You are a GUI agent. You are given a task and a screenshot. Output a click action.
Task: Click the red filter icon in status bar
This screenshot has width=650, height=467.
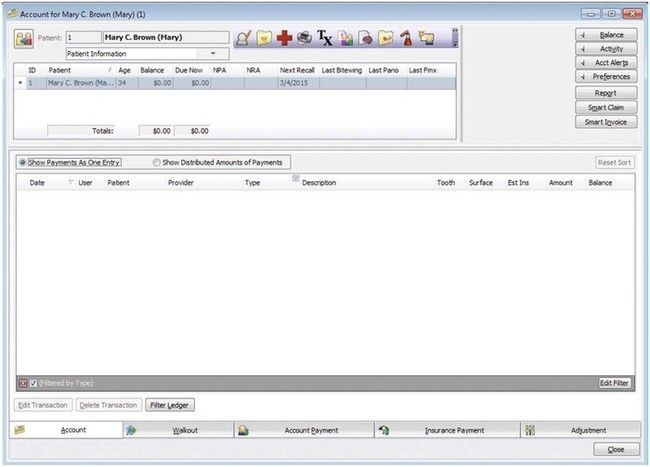point(22,383)
